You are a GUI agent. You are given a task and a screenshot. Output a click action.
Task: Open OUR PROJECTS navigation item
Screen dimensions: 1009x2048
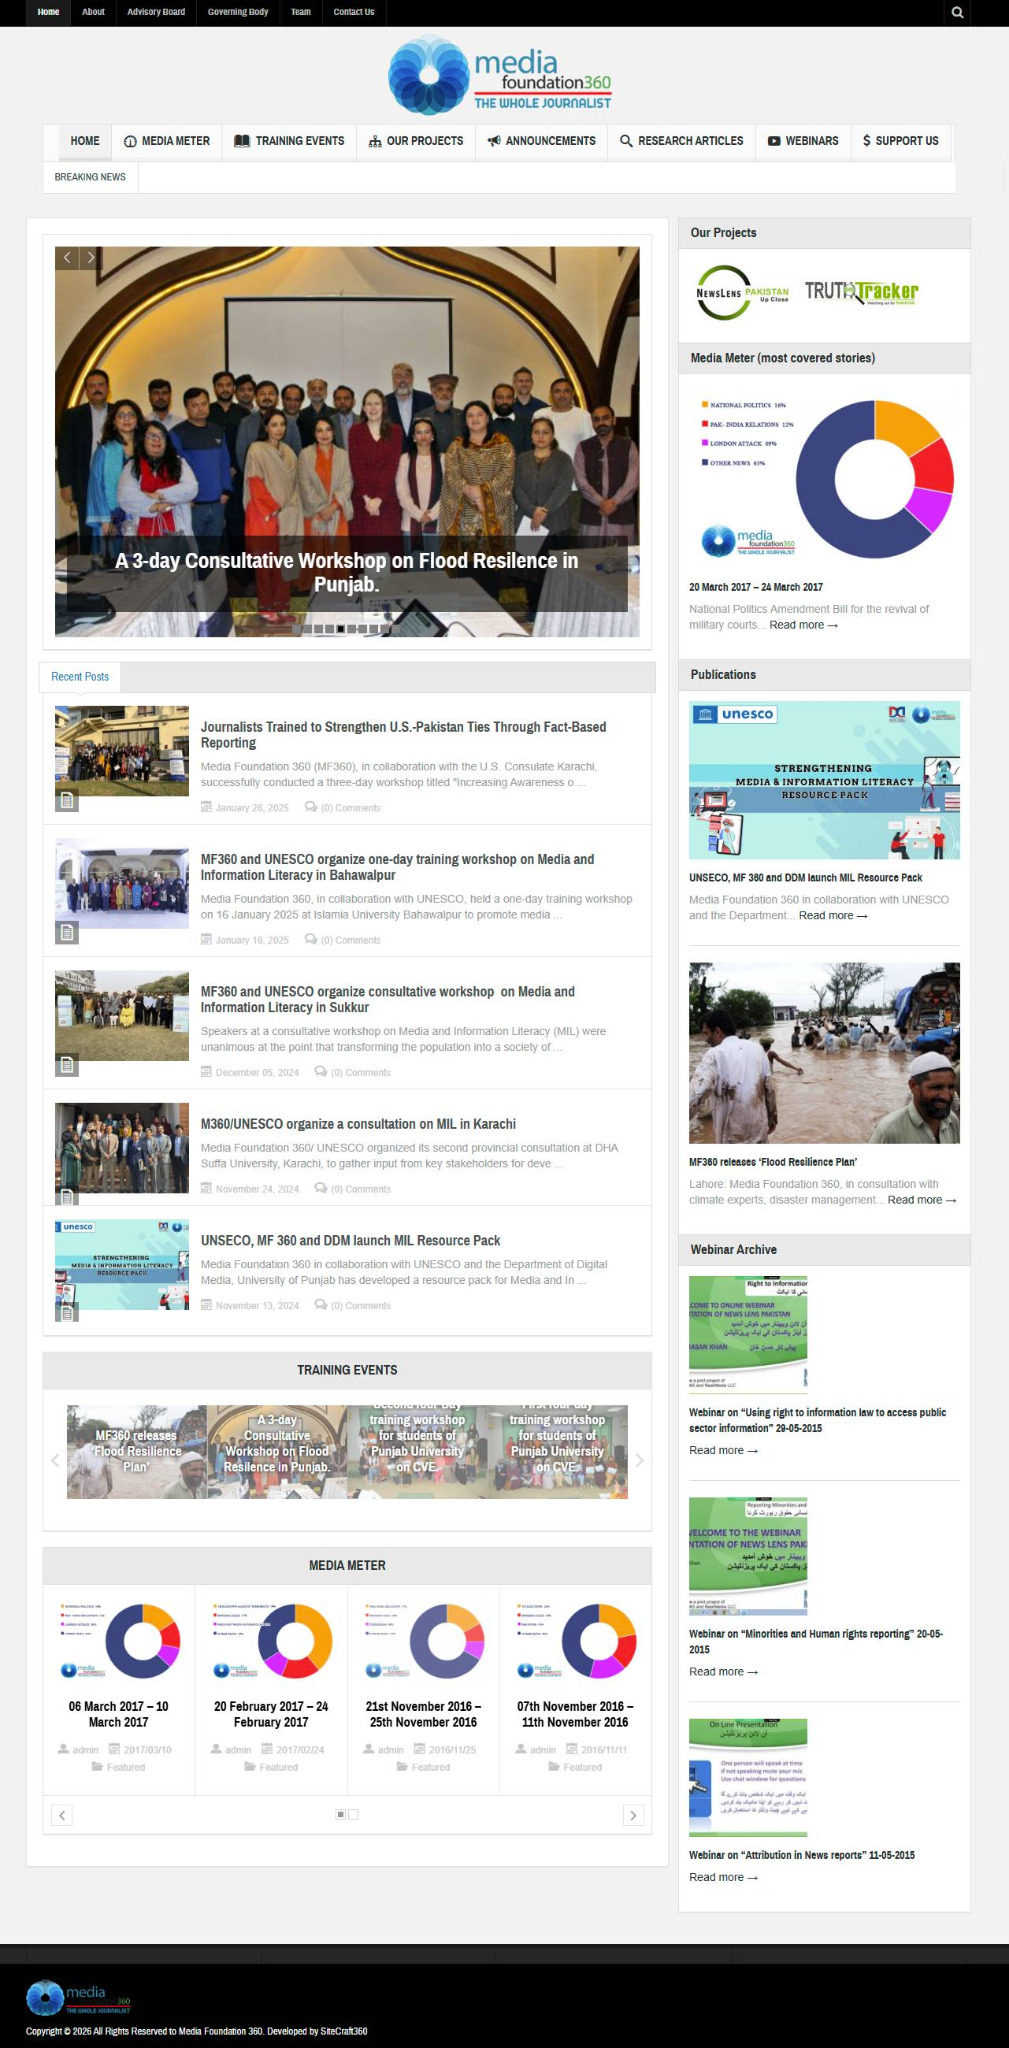tap(416, 141)
